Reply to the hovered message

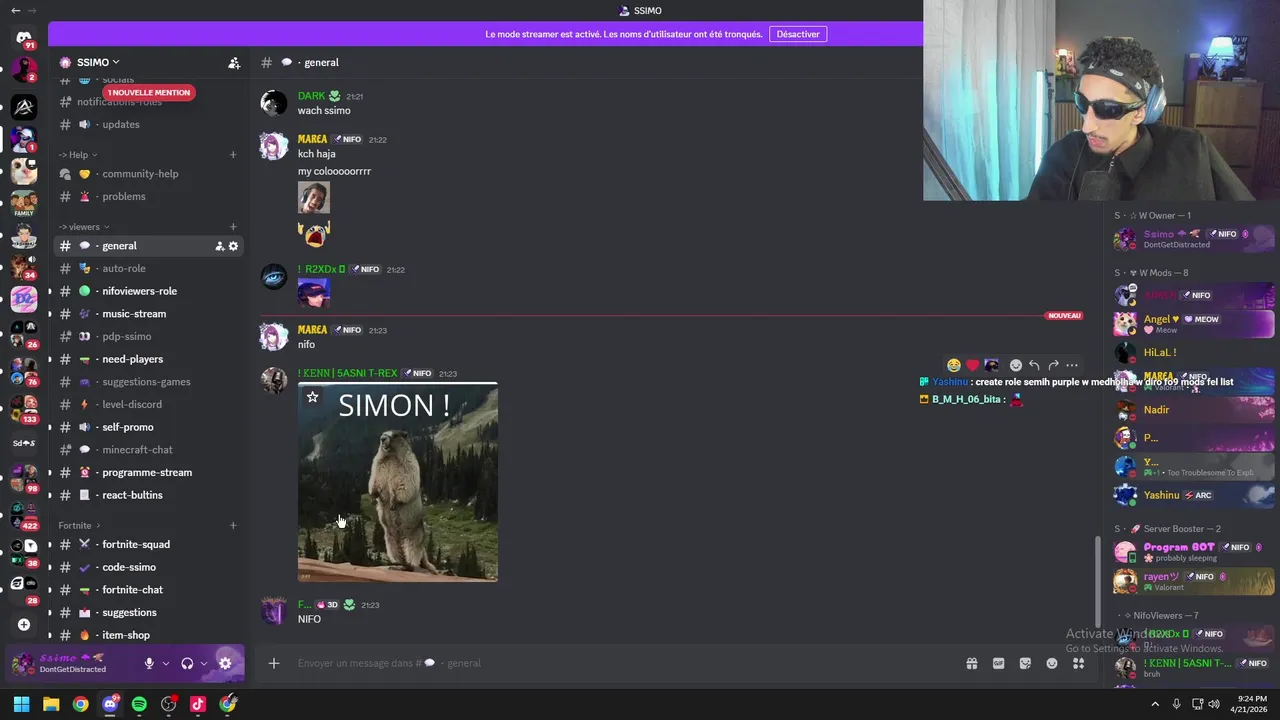tap(1034, 365)
